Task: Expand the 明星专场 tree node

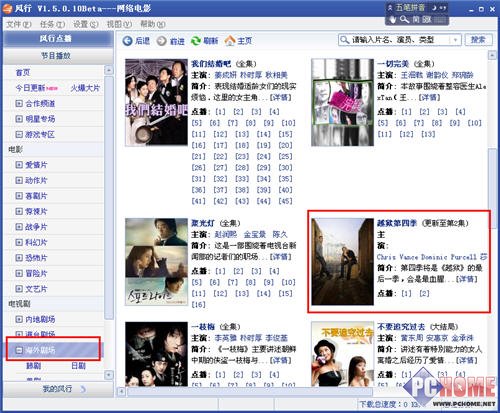Action: [x=19, y=119]
